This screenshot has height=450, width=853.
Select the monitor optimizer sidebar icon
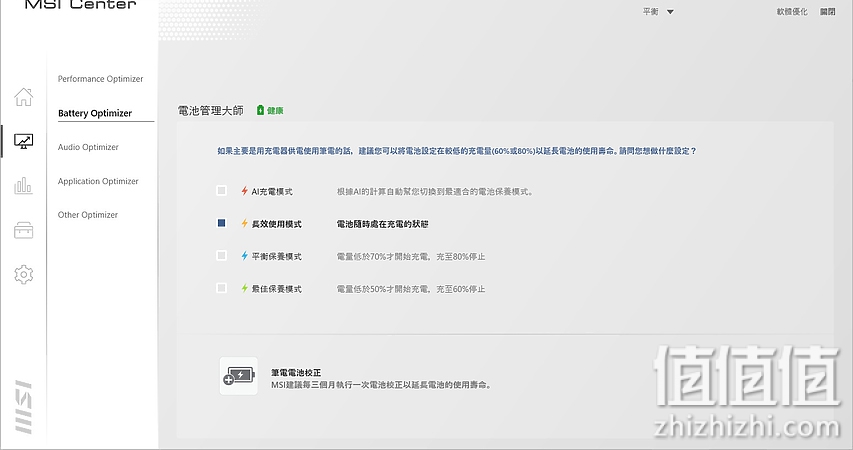pyautogui.click(x=23, y=141)
